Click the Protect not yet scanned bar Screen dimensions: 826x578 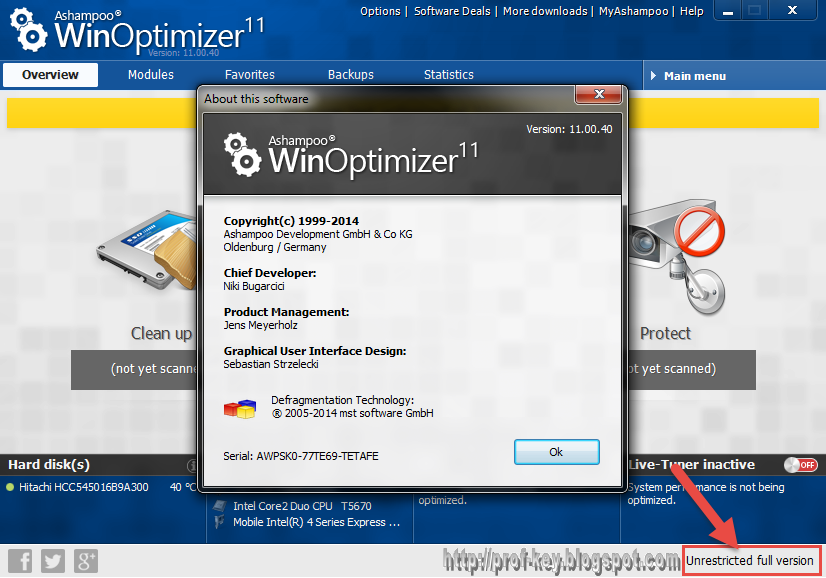tap(691, 370)
